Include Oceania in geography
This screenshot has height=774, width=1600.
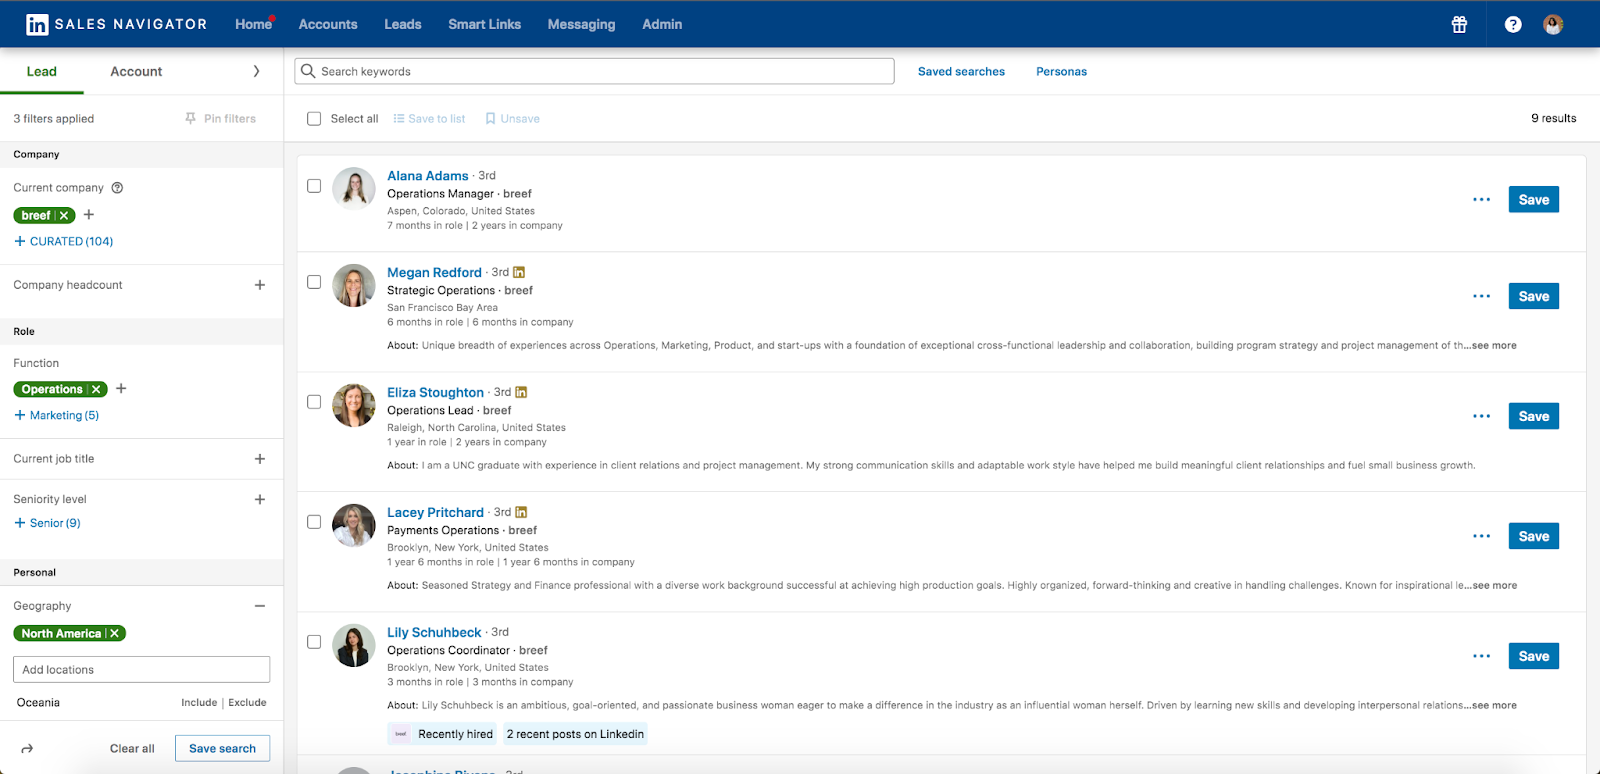click(x=199, y=702)
